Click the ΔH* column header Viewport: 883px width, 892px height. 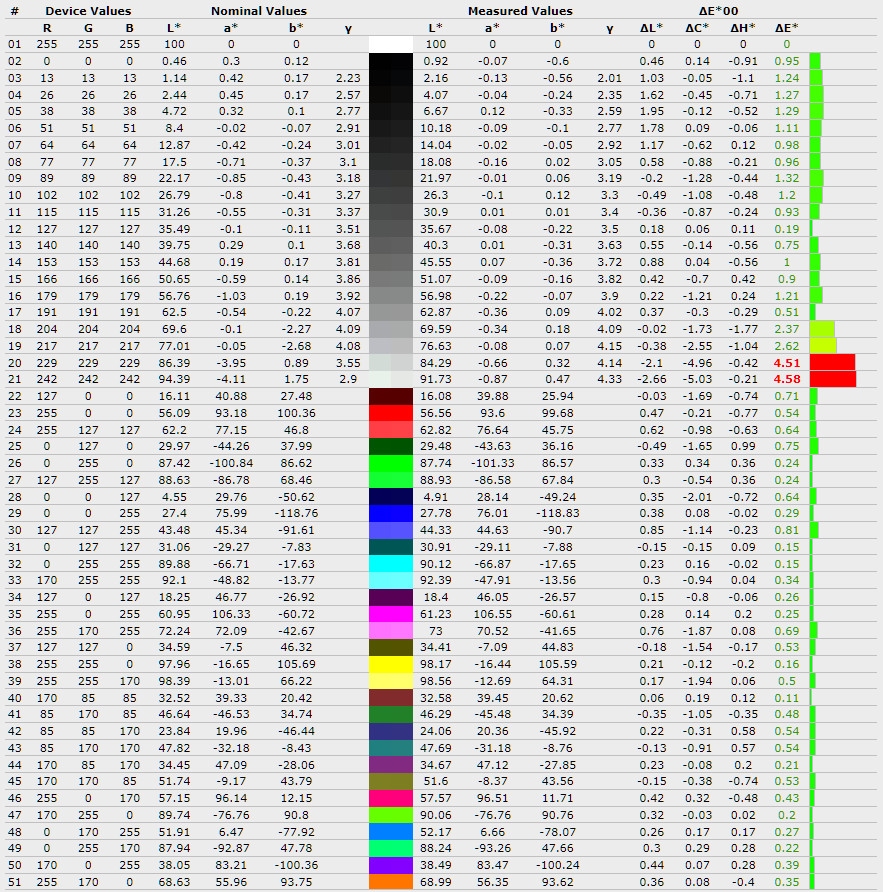coord(742,28)
